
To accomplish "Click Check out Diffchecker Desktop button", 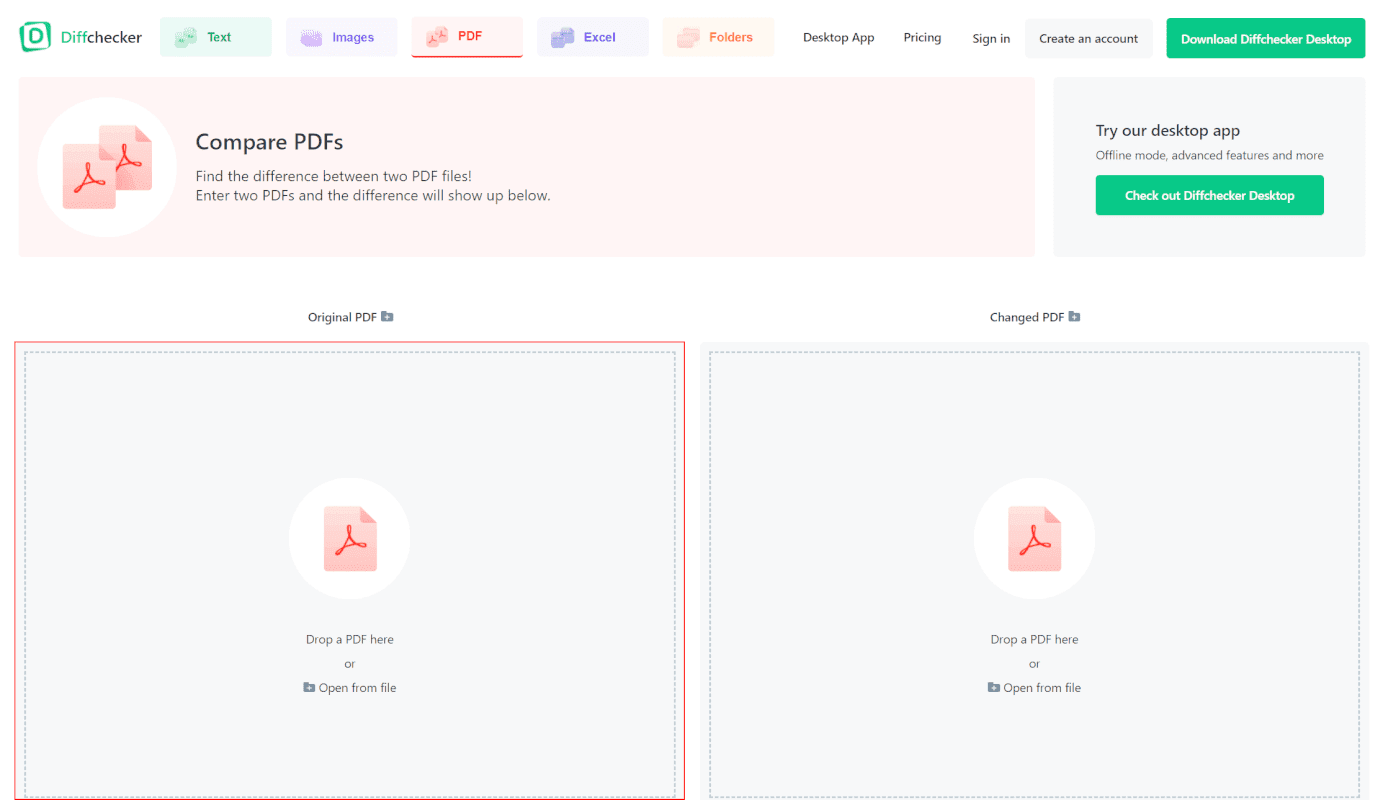I will [1210, 195].
